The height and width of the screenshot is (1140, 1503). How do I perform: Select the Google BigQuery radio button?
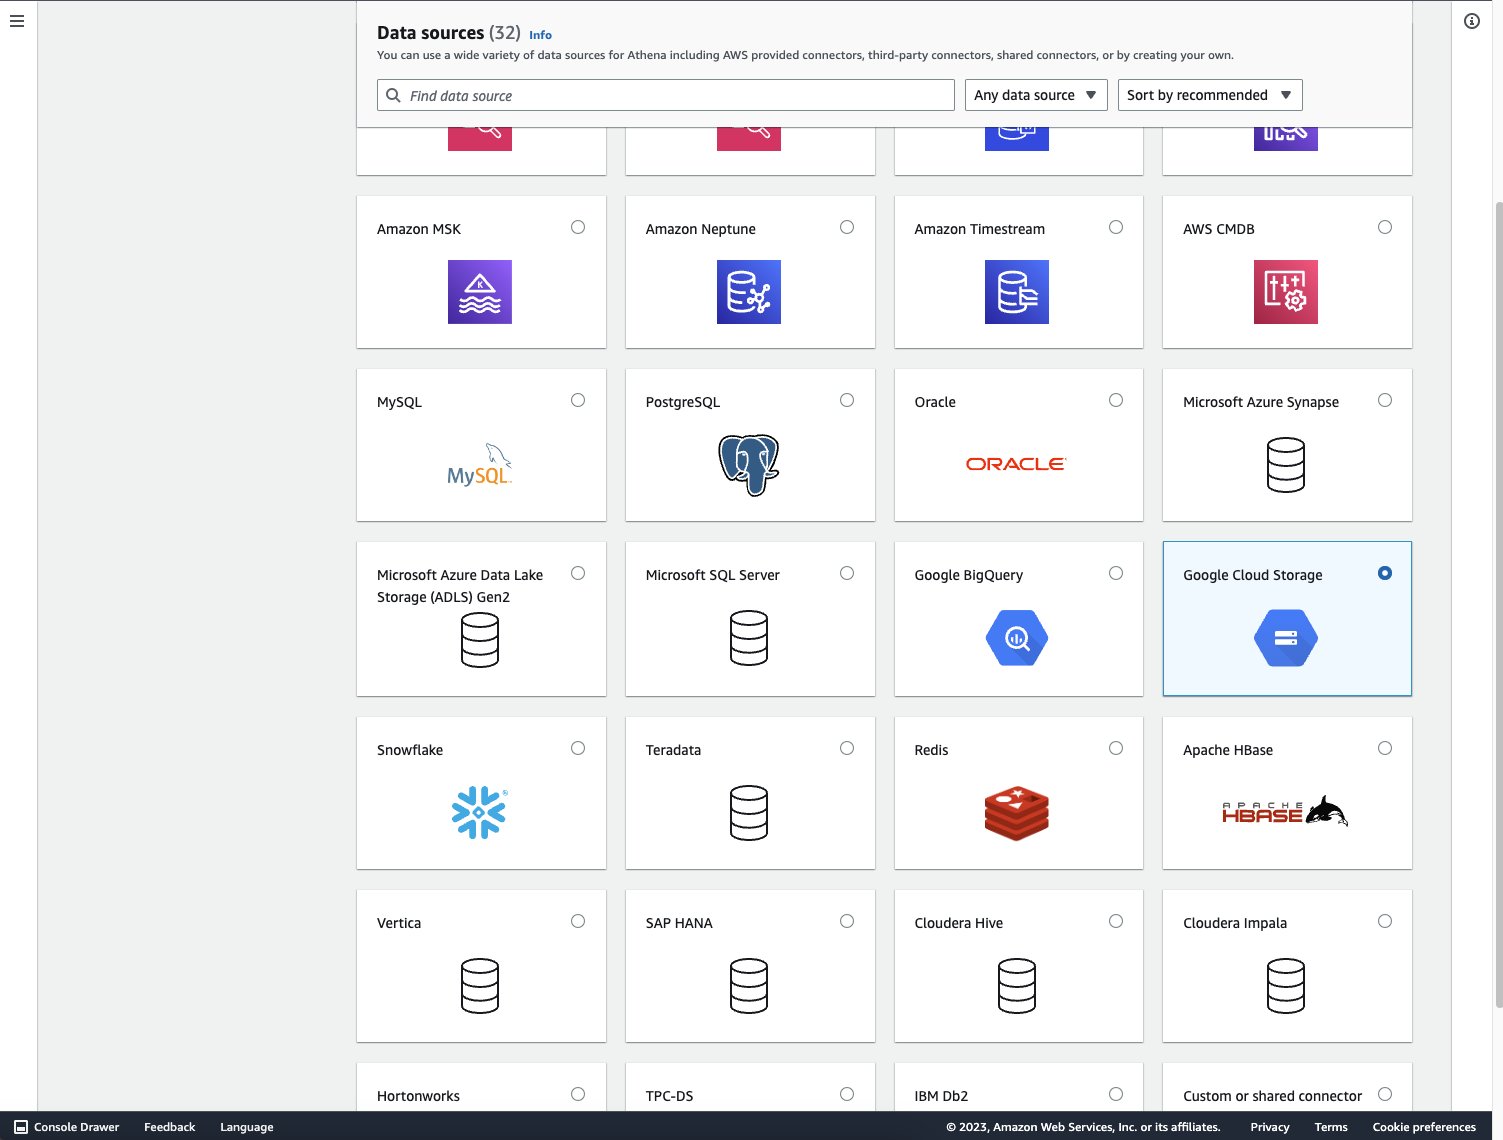[1116, 573]
